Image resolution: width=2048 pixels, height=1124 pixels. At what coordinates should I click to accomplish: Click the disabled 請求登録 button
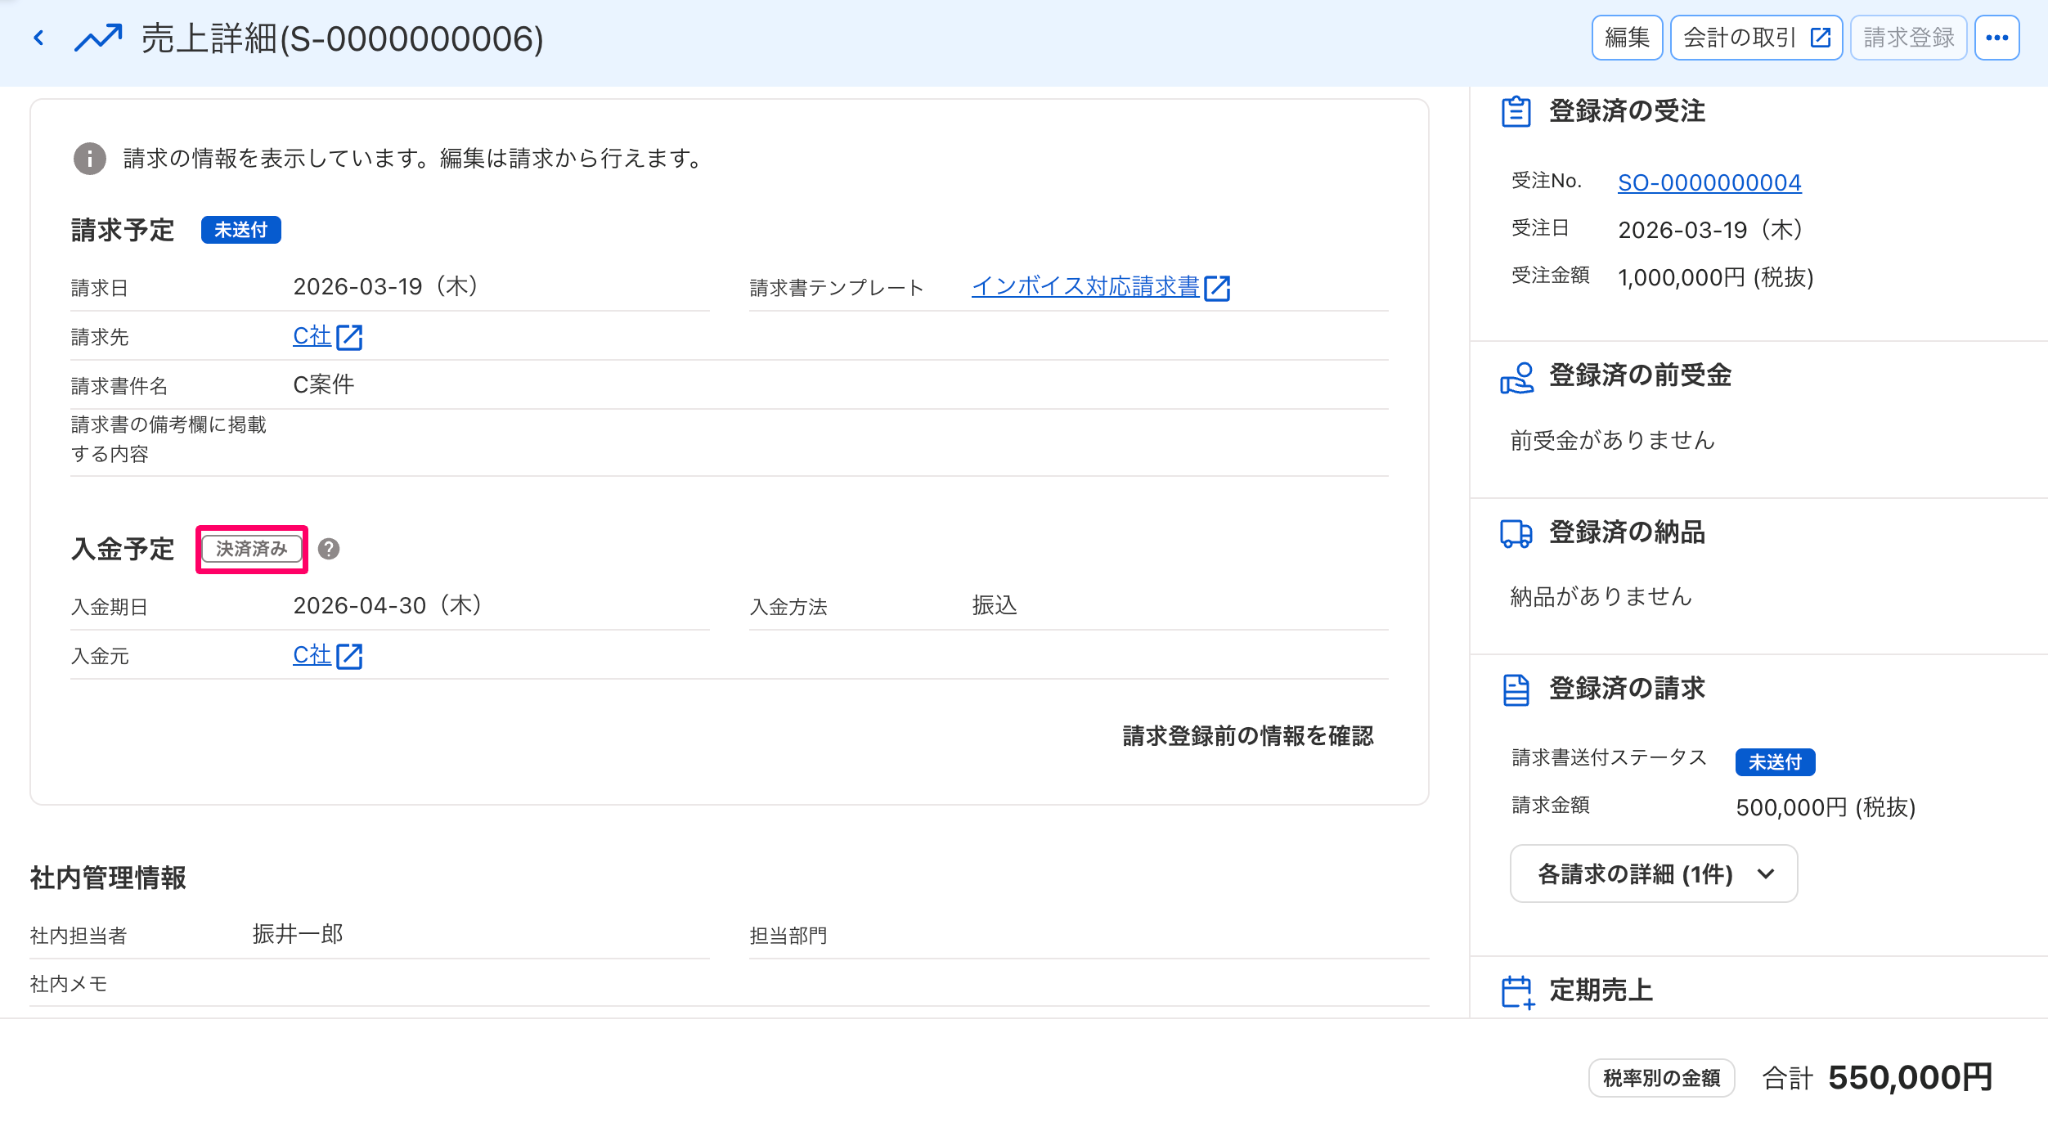click(1908, 38)
